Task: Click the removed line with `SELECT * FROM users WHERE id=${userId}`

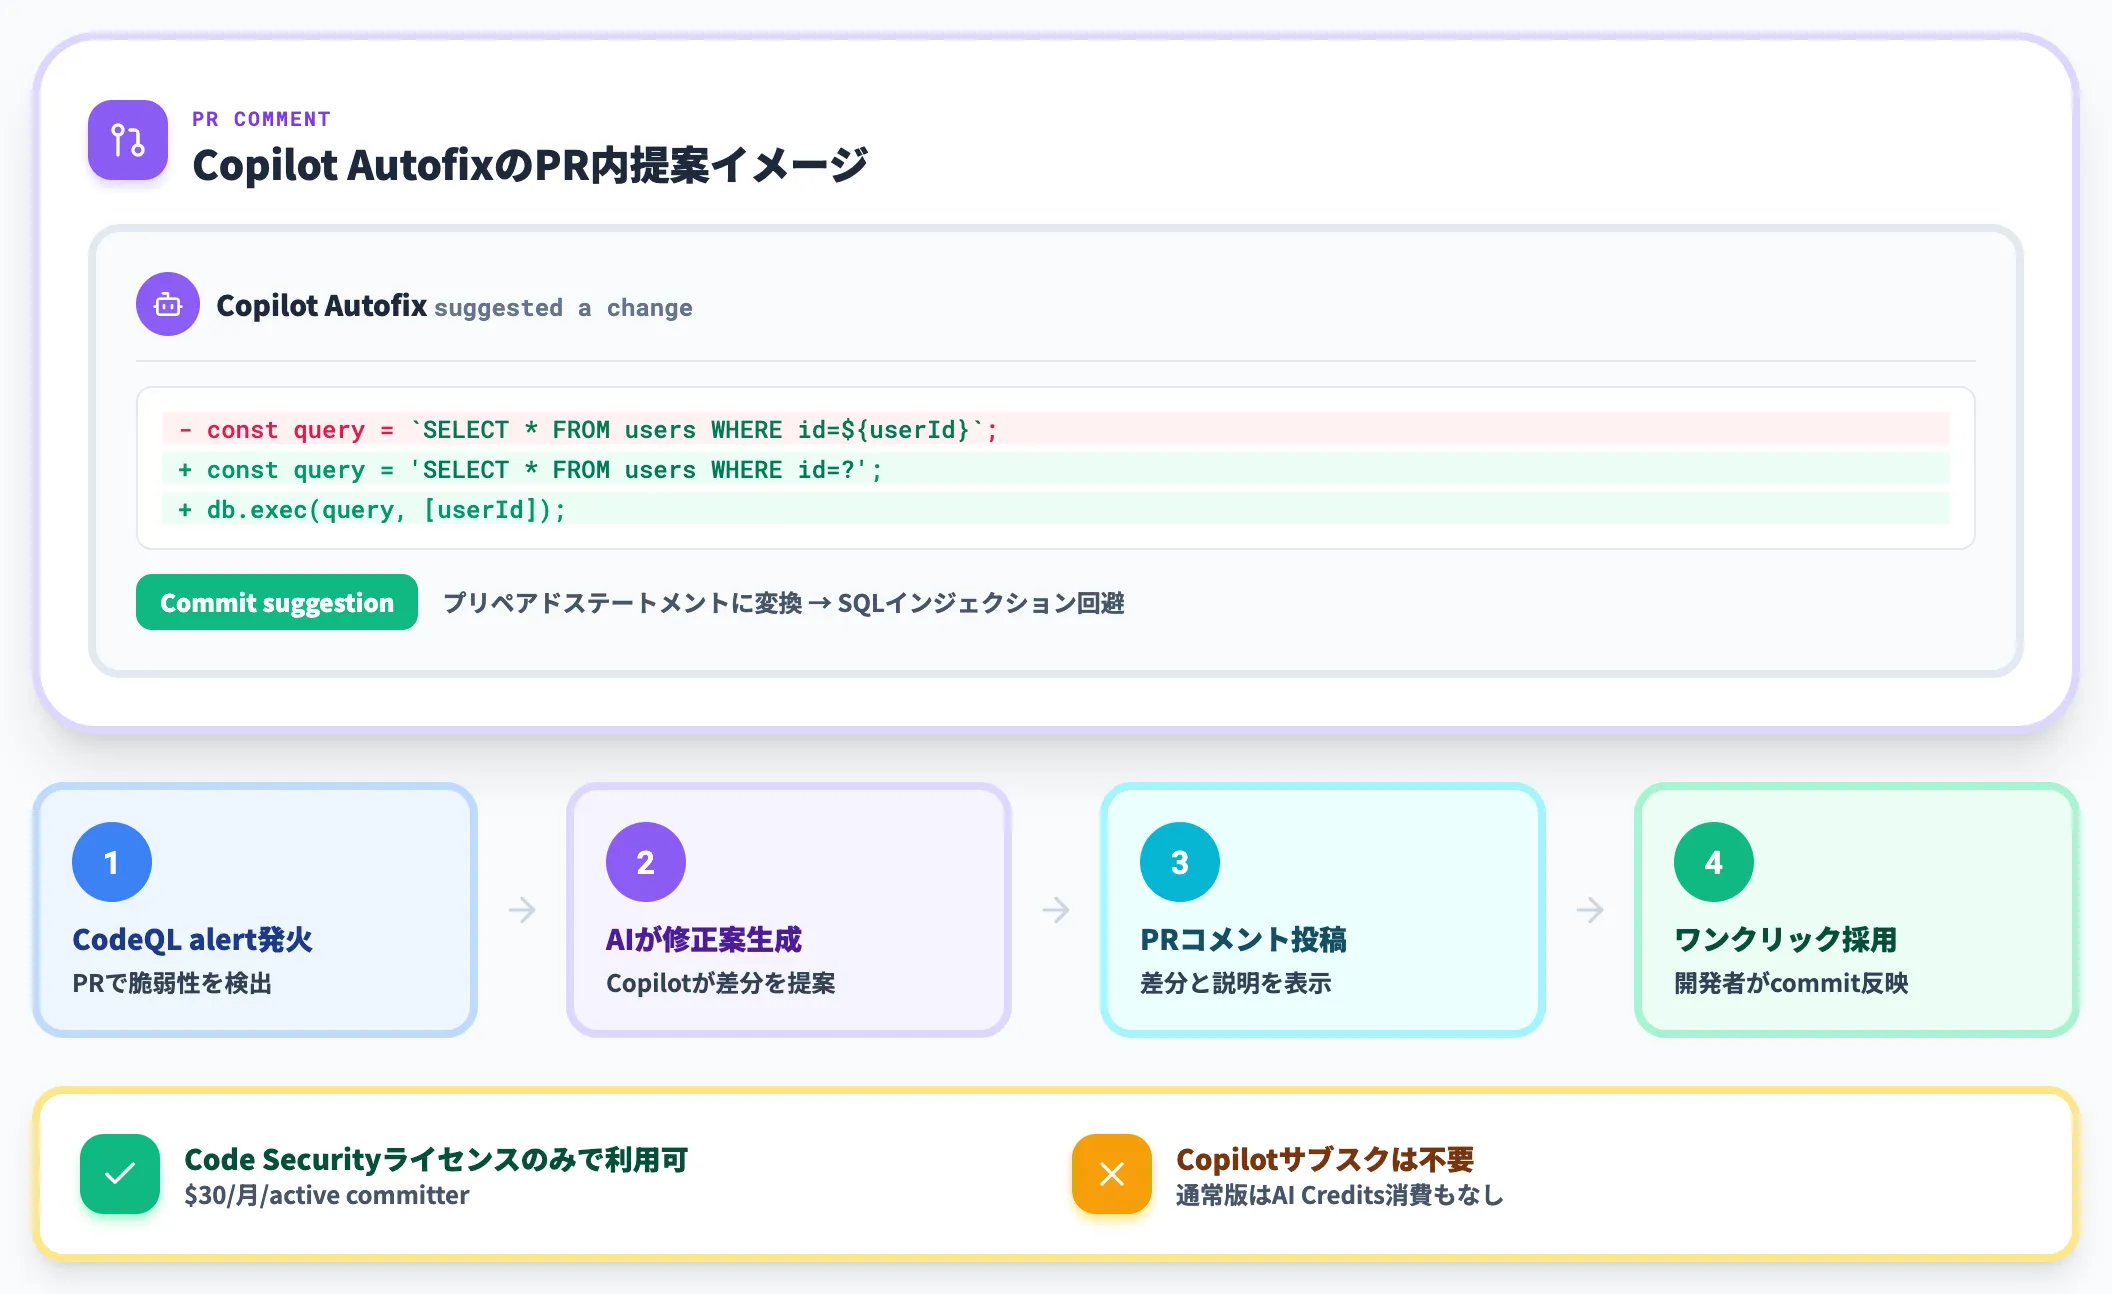Action: pyautogui.click(x=1056, y=429)
